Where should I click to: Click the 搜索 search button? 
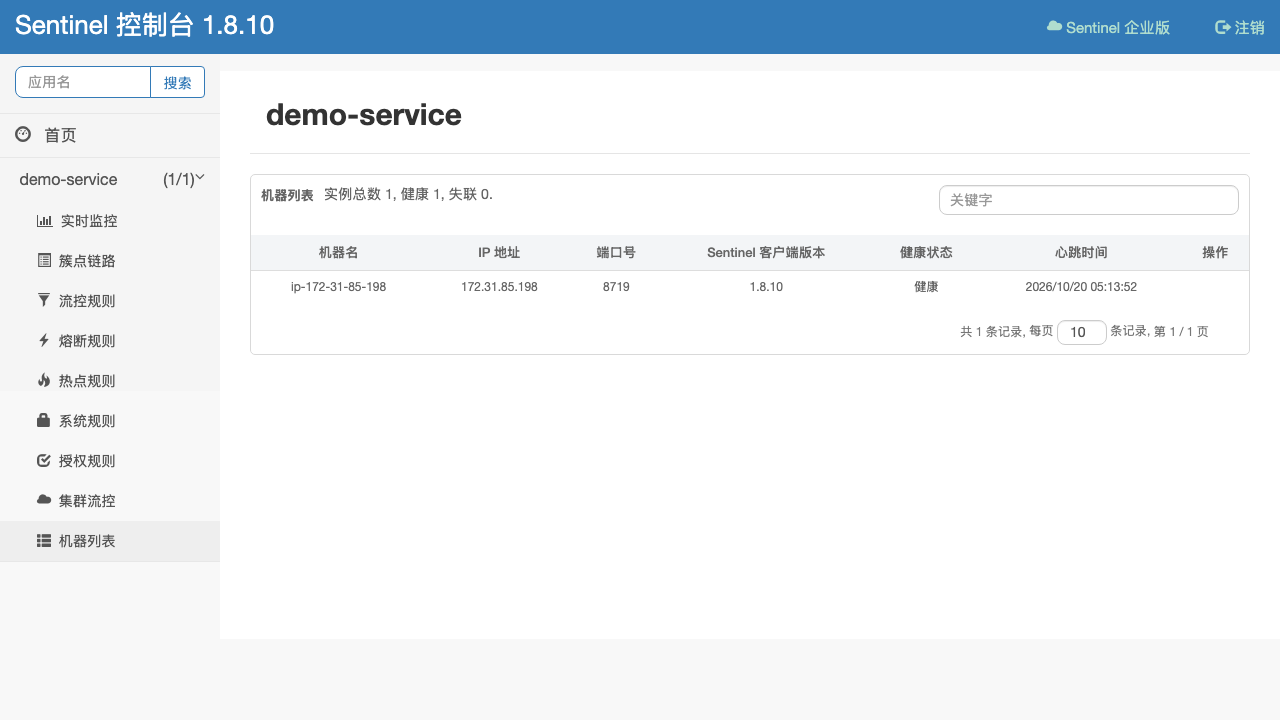click(x=178, y=82)
